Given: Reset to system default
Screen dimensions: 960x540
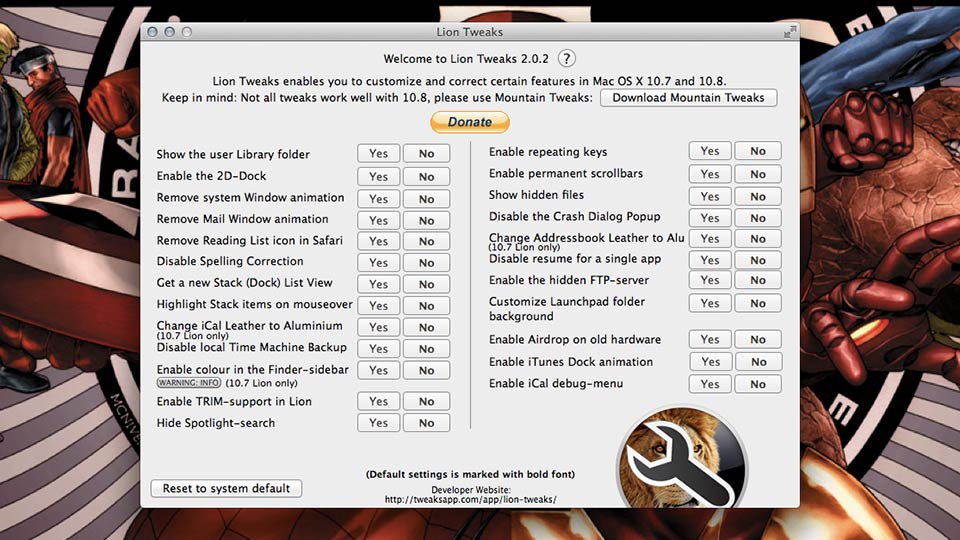Looking at the screenshot, I should [x=226, y=489].
